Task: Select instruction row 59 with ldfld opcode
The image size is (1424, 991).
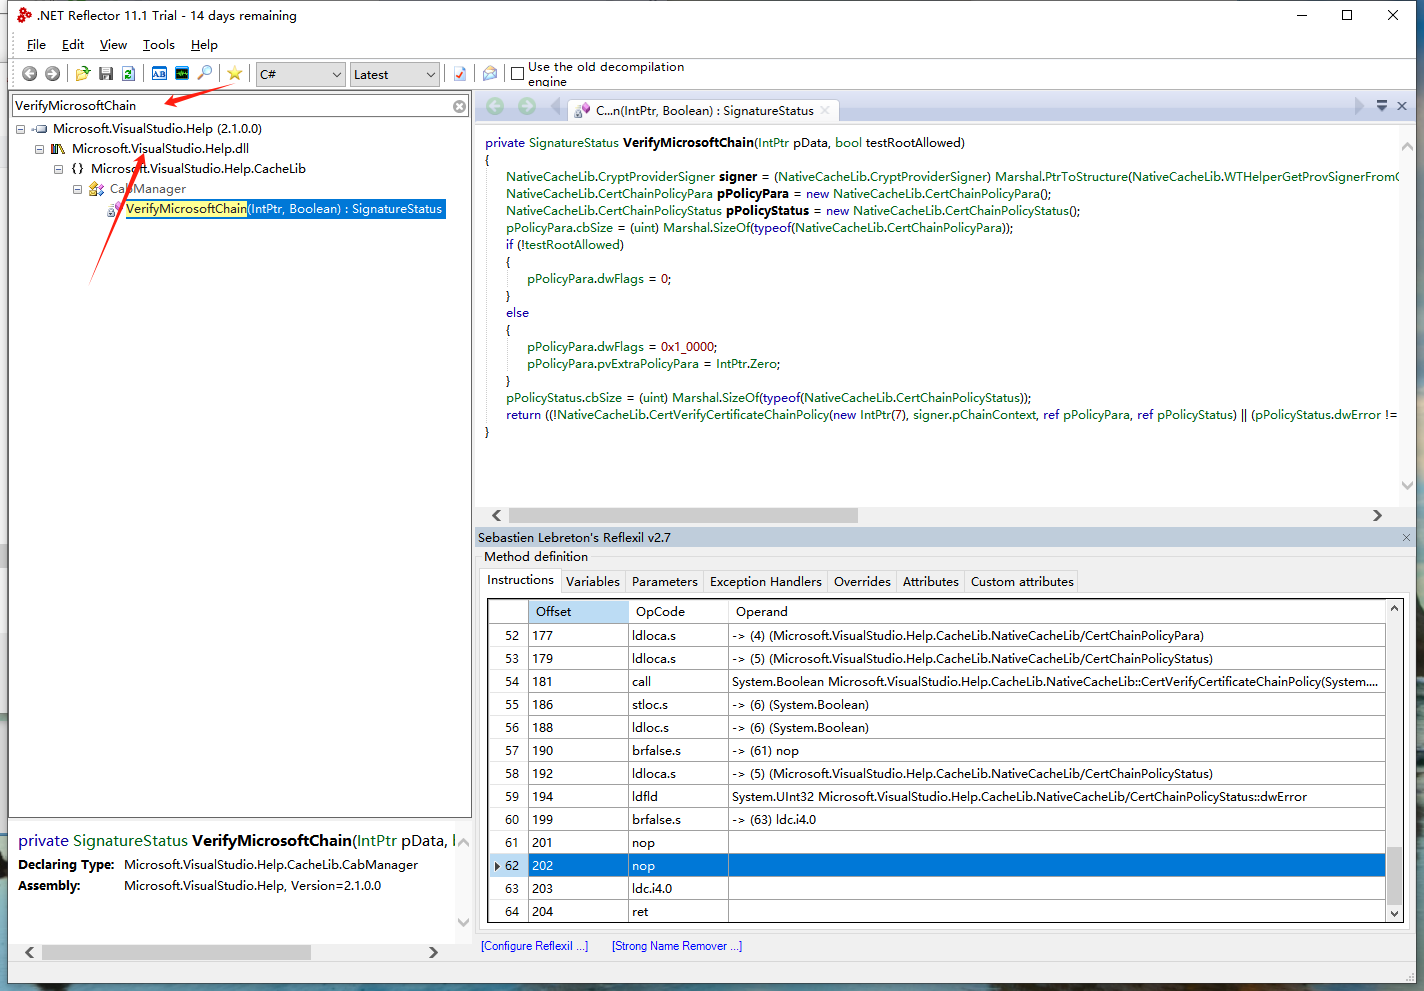Action: click(x=937, y=797)
